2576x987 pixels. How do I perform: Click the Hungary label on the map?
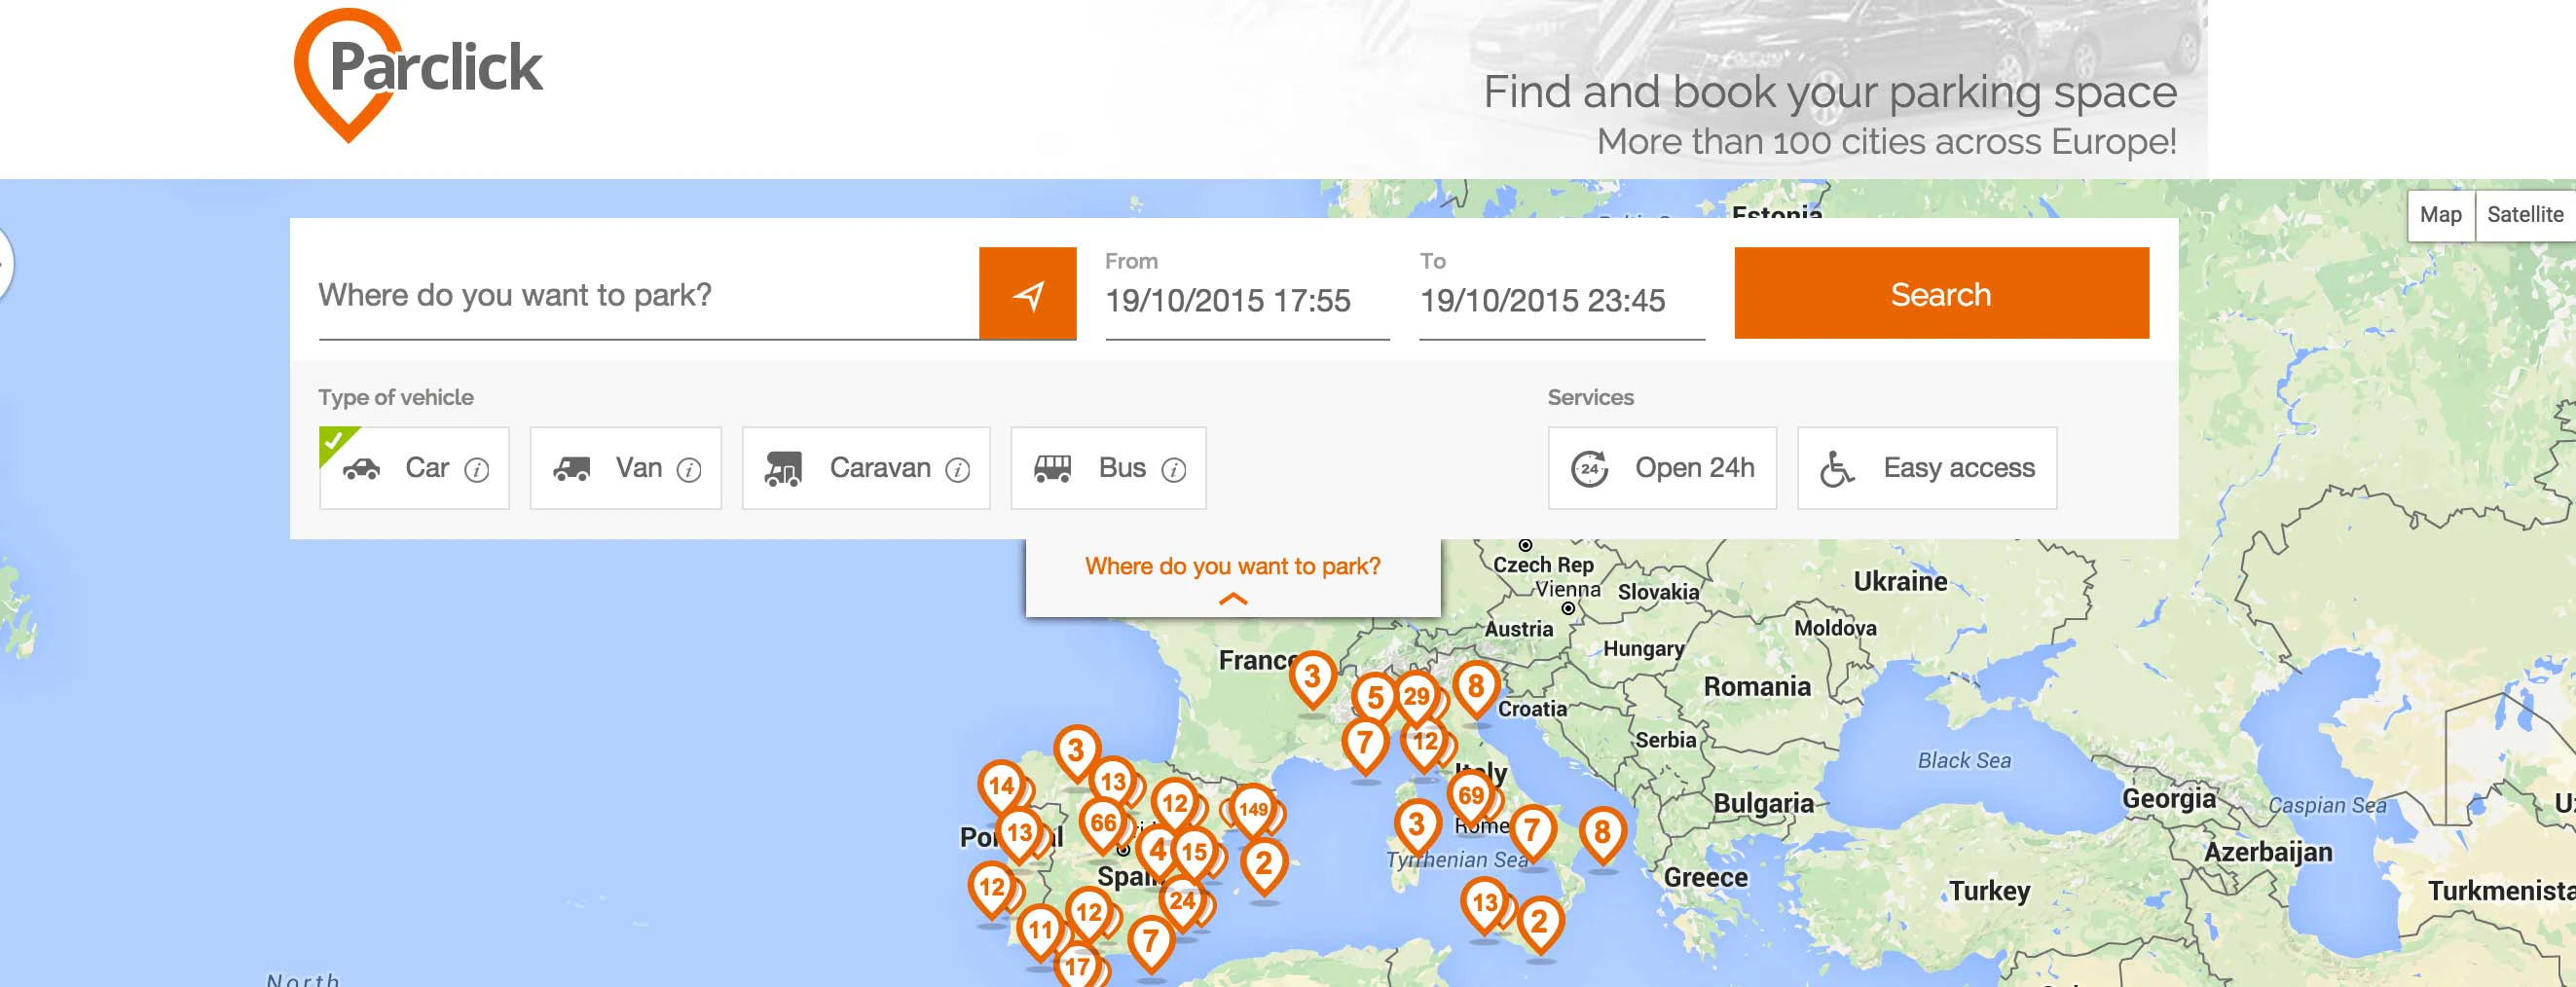[1644, 649]
